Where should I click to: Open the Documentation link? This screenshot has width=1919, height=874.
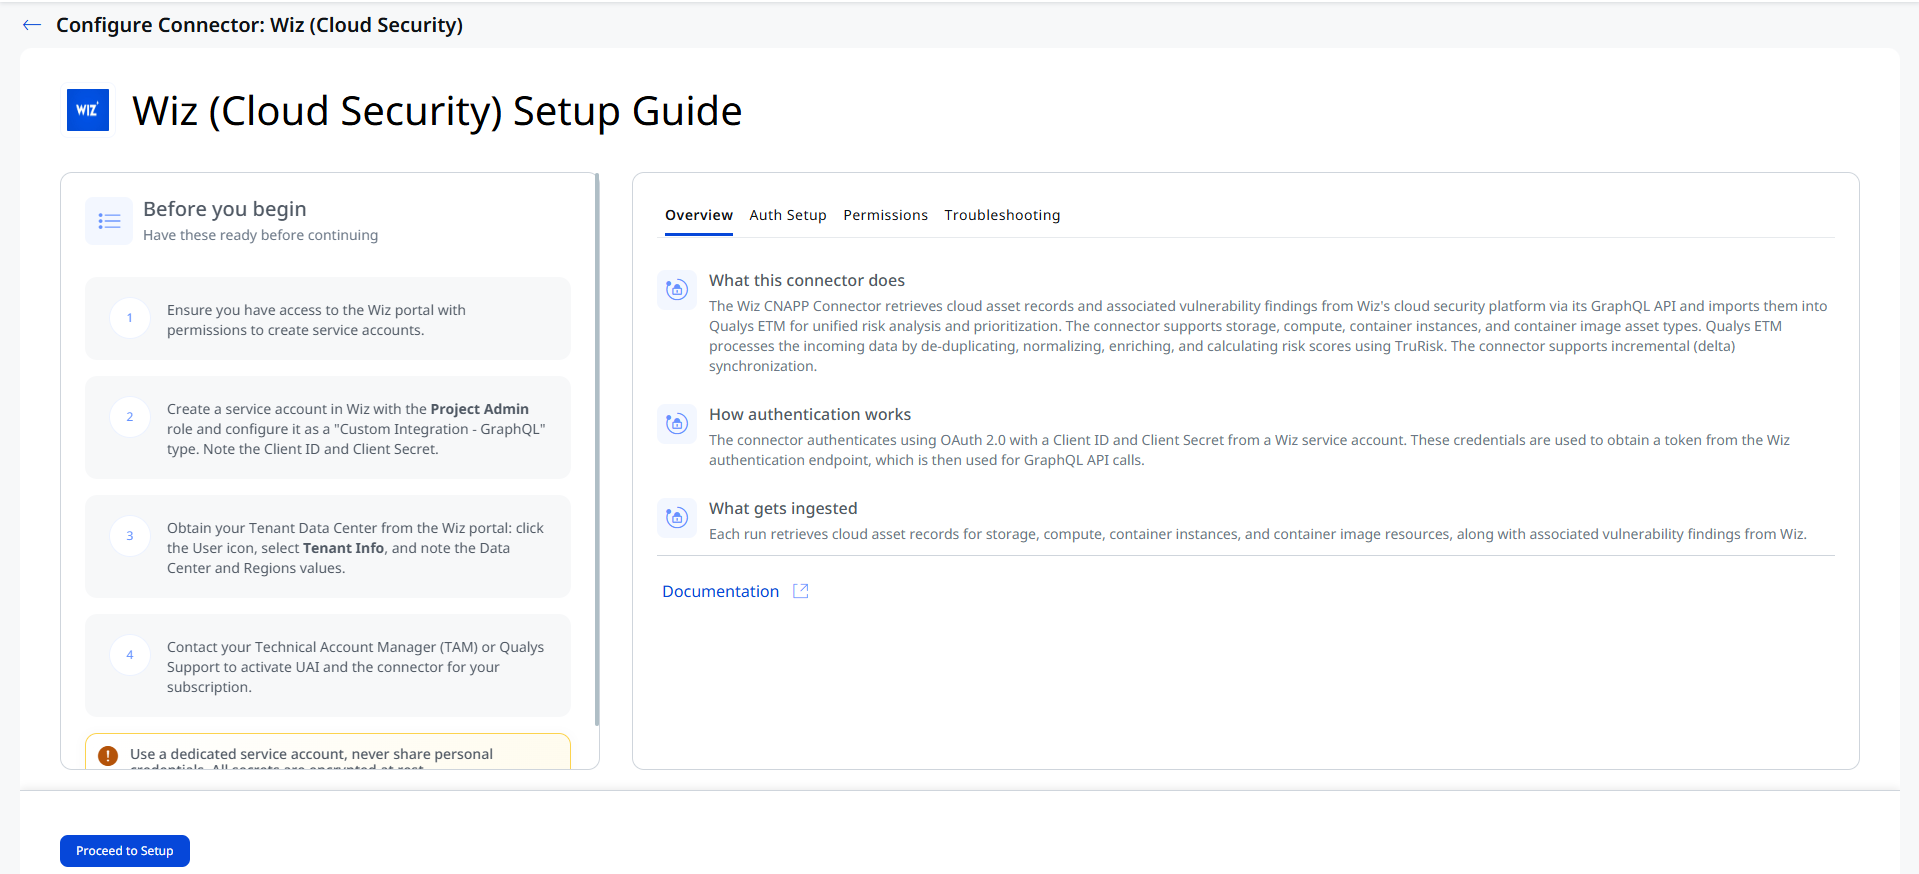pos(720,591)
